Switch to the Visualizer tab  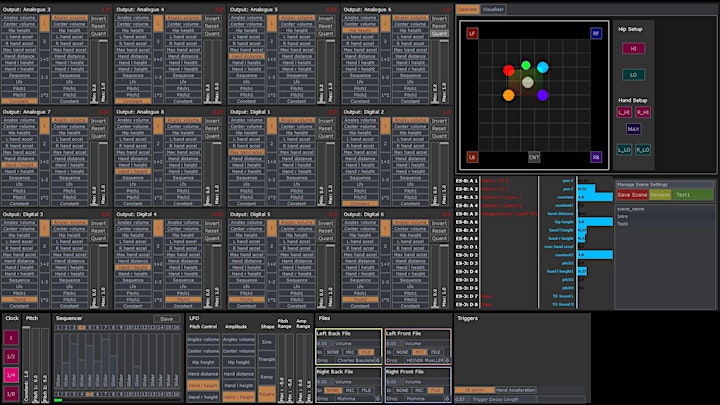point(493,9)
